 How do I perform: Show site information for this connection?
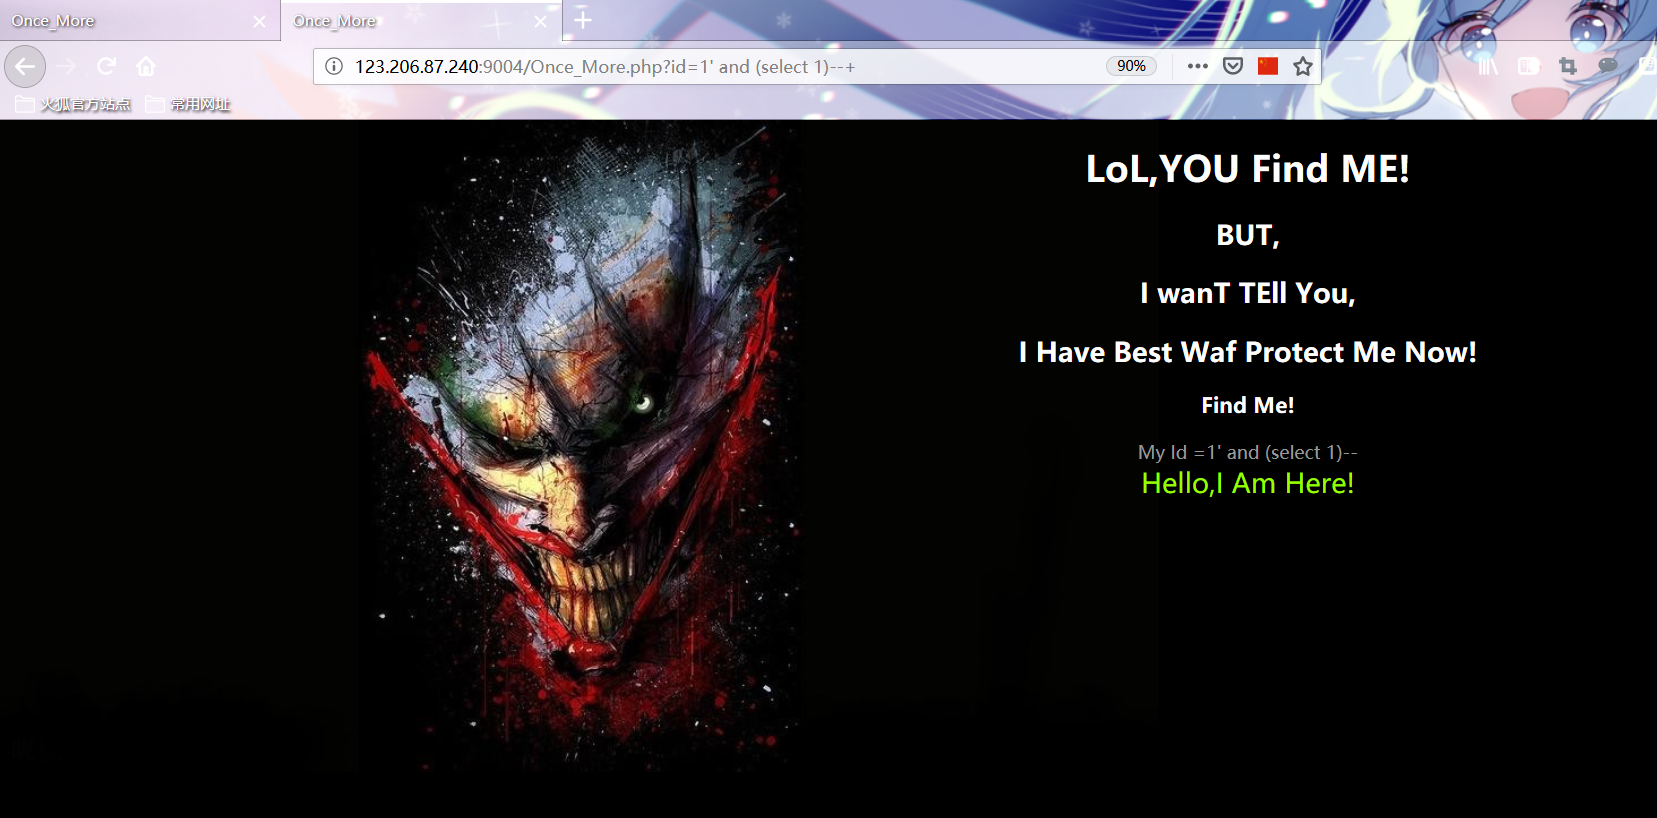coord(334,67)
